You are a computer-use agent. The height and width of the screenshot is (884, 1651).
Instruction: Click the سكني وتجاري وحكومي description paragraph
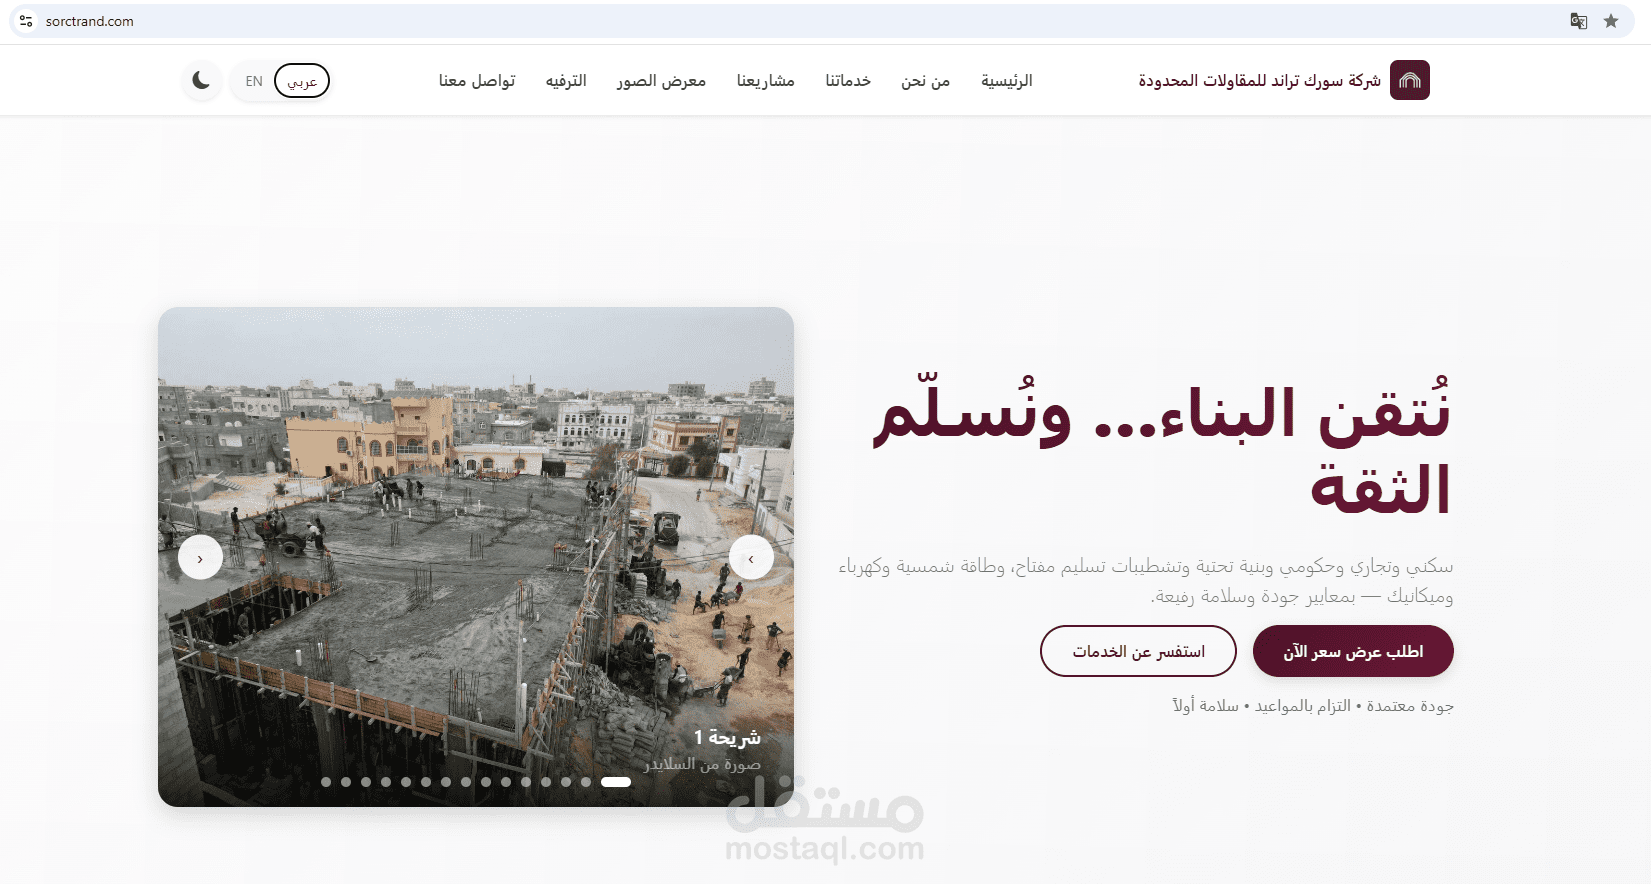tap(1146, 581)
